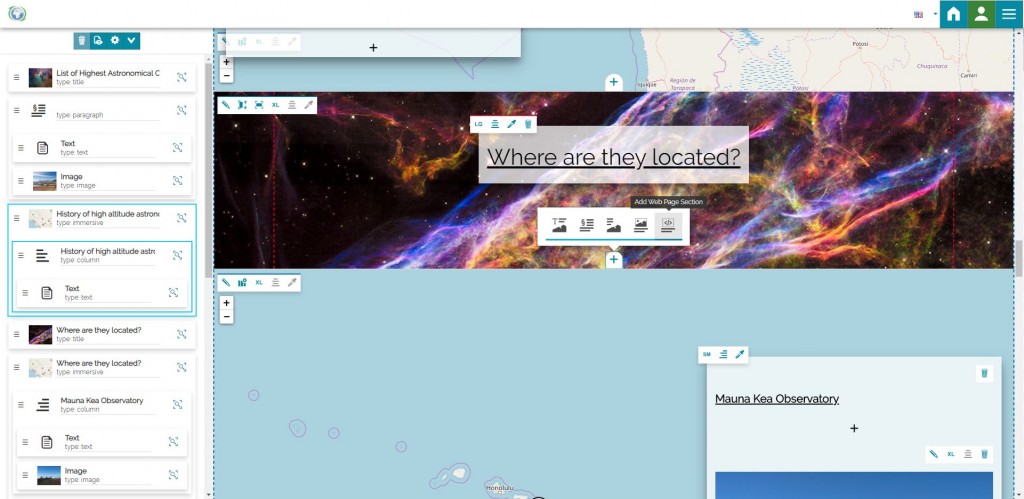Screen dimensions: 1024x499
Task: Pick the eyedropper theme tool on the title toolbar
Action: point(512,124)
